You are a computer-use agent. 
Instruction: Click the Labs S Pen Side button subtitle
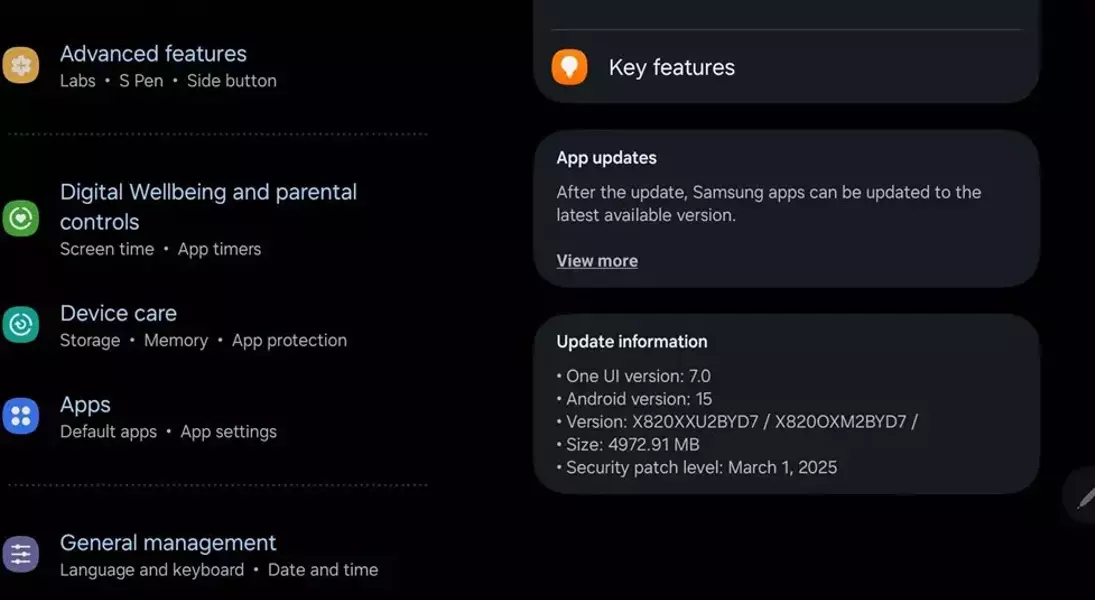[x=168, y=81]
